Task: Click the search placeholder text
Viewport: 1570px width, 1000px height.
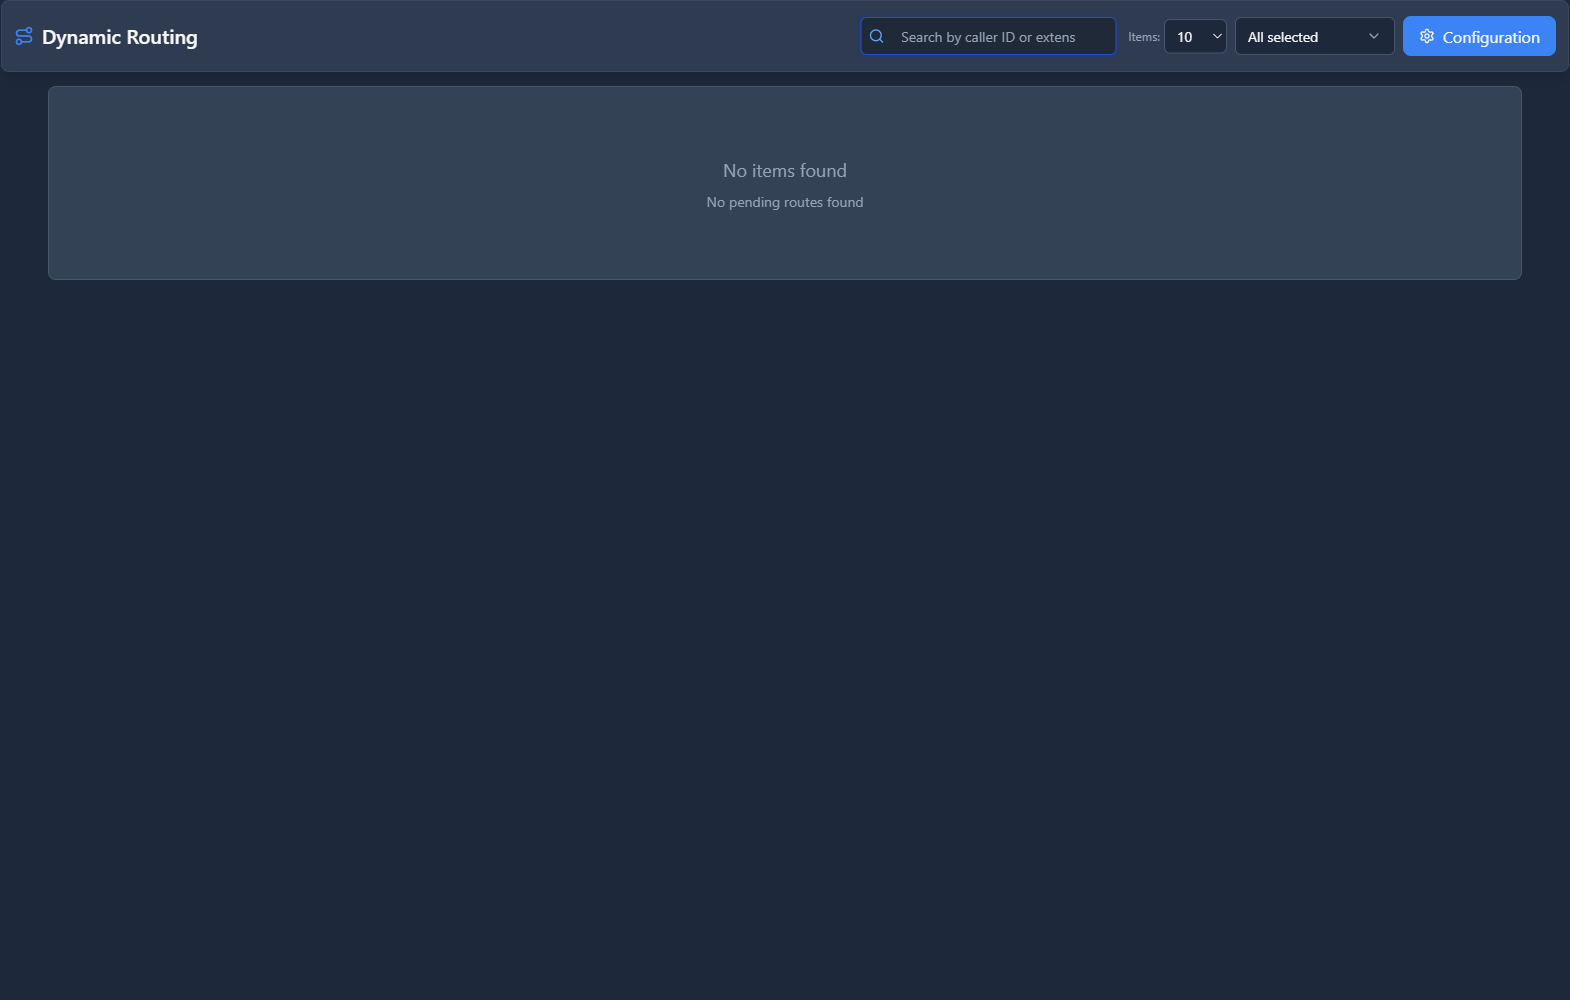Action: 987,37
